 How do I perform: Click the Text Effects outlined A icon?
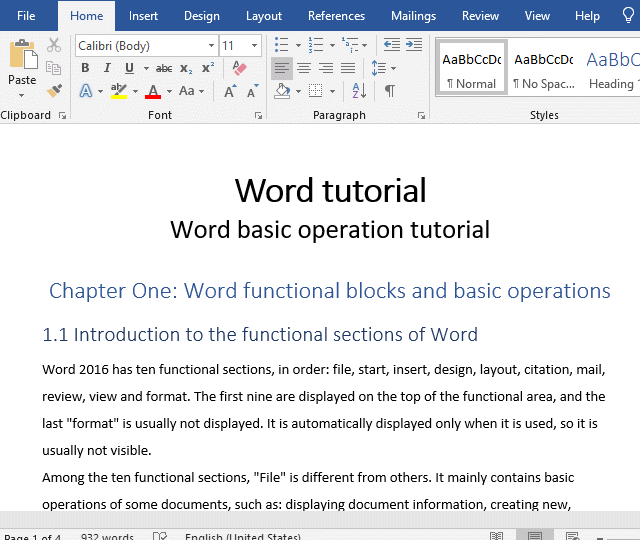pyautogui.click(x=86, y=91)
